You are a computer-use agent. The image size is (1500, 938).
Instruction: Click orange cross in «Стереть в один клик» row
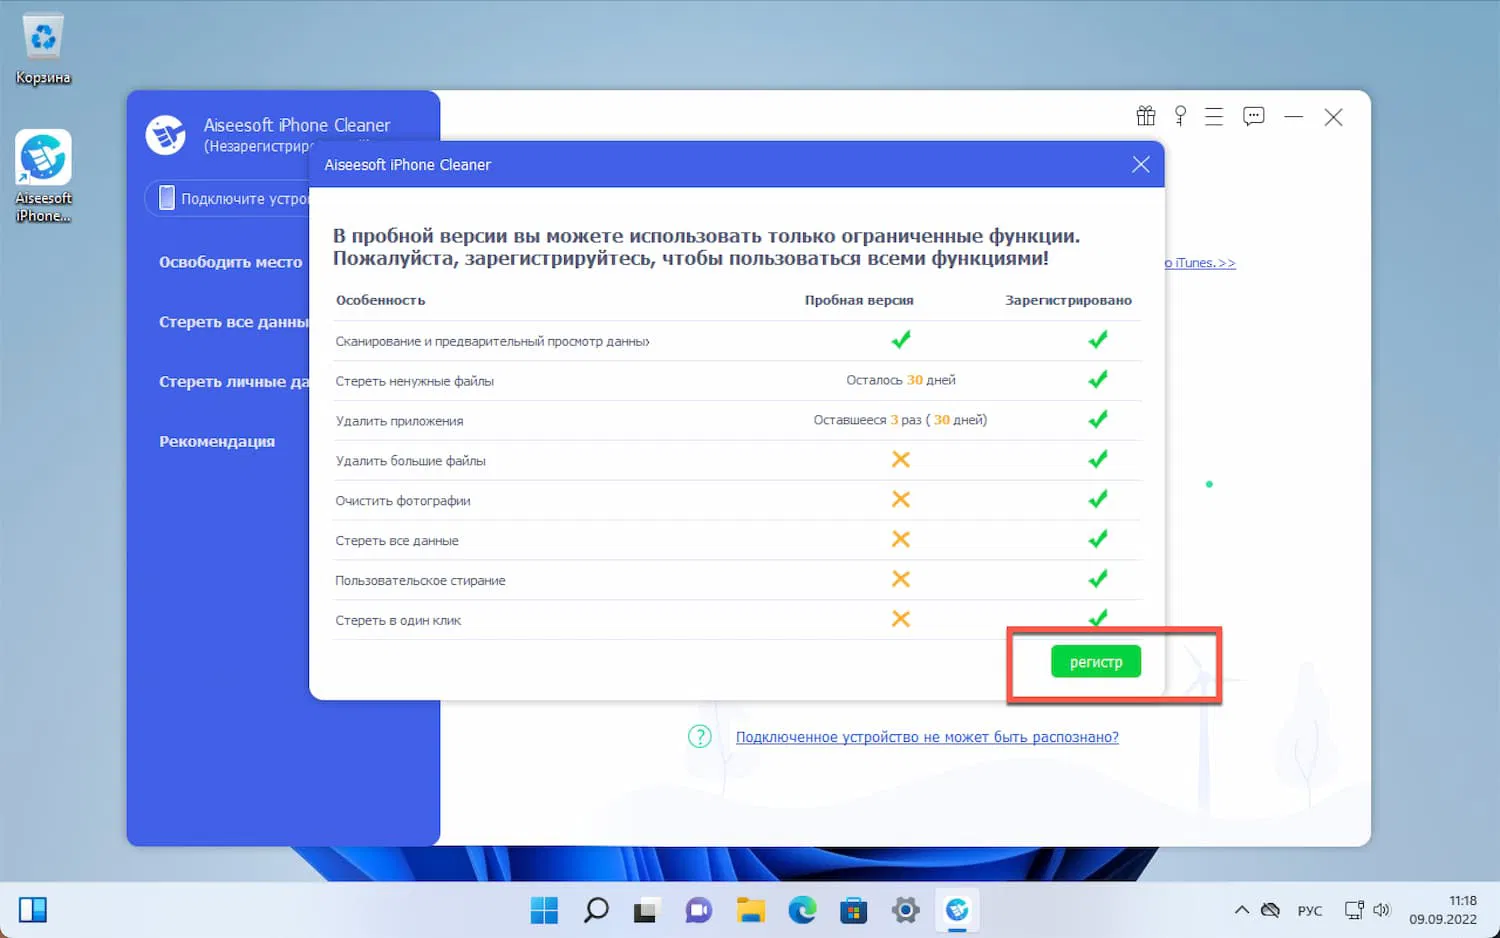[x=901, y=619]
